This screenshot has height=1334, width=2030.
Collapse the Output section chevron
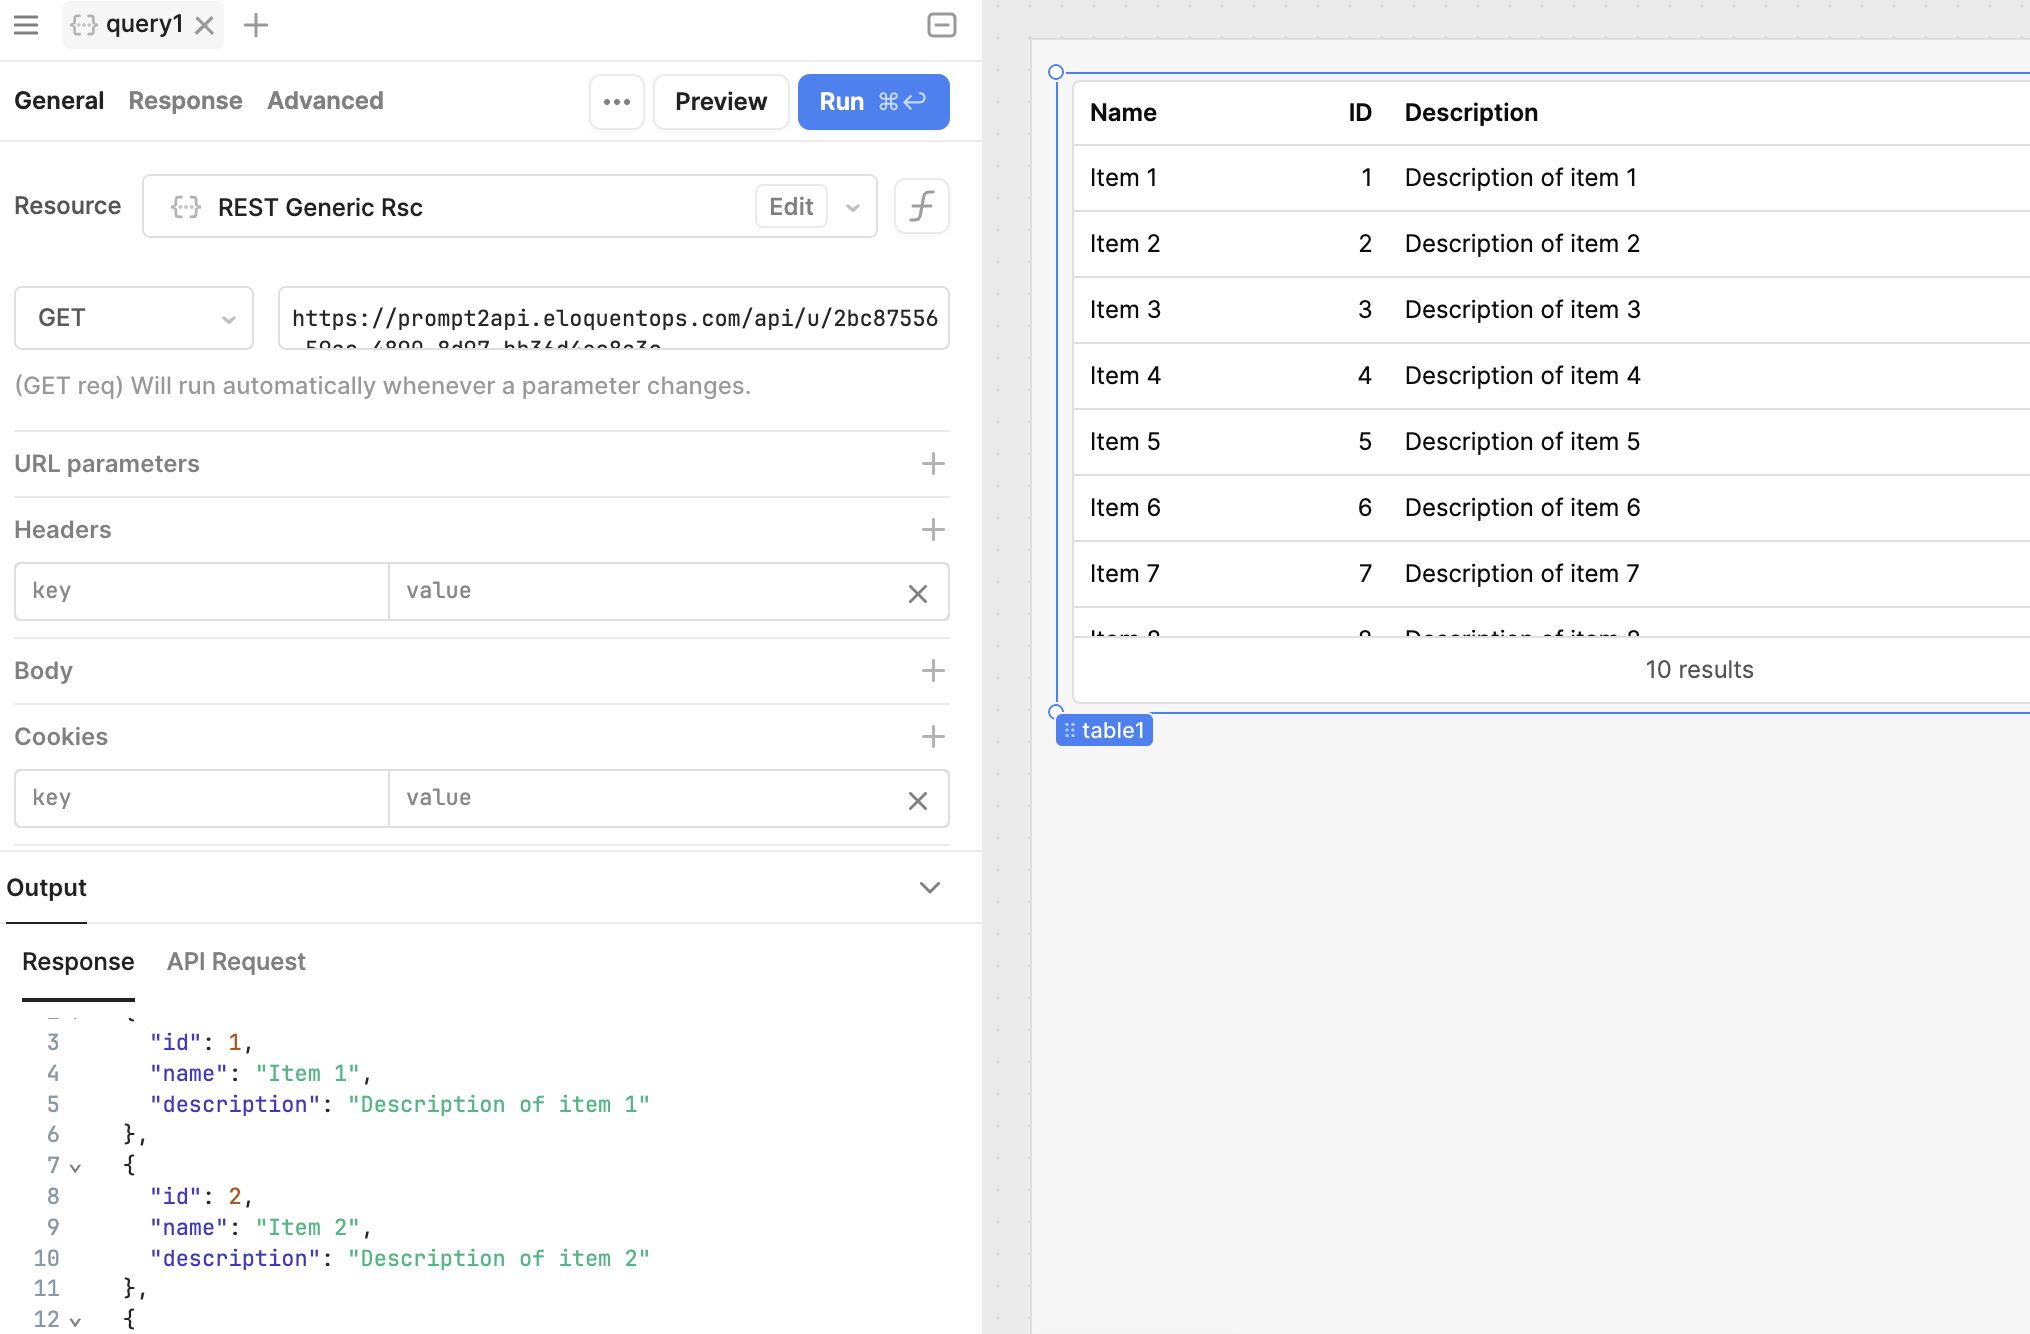click(x=929, y=888)
